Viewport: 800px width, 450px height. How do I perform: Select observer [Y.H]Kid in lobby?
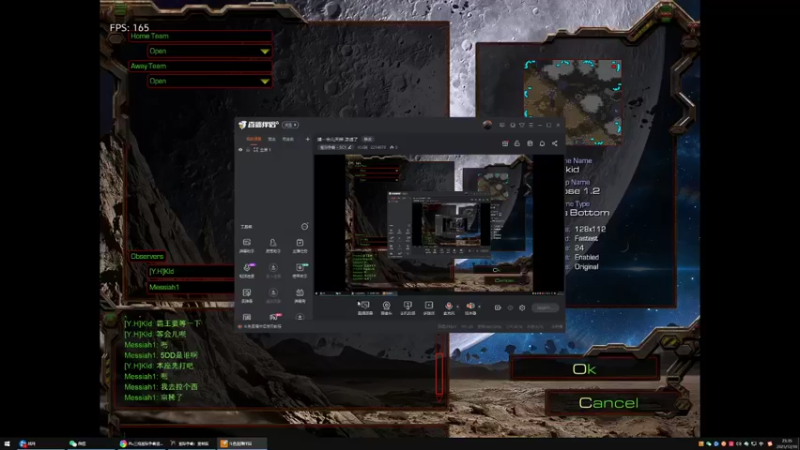coord(191,271)
